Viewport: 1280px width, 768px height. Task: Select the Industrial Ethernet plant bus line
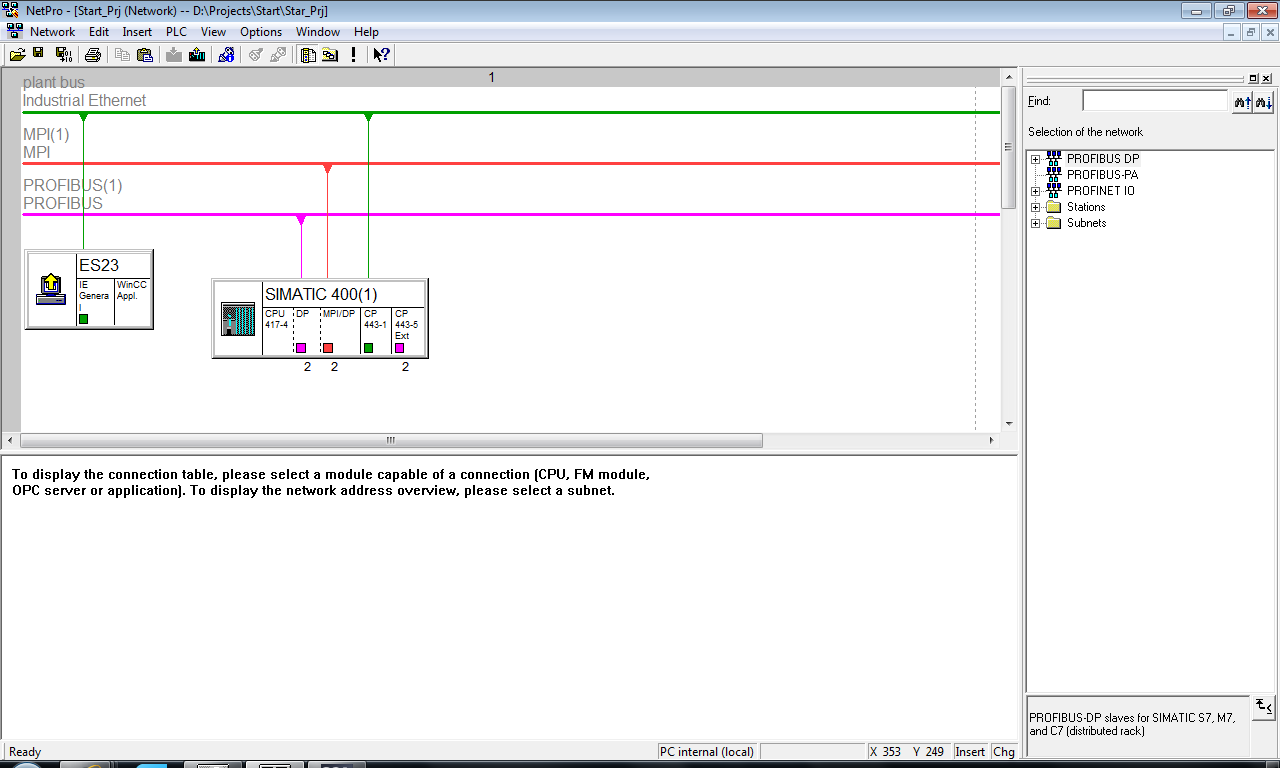coord(510,112)
